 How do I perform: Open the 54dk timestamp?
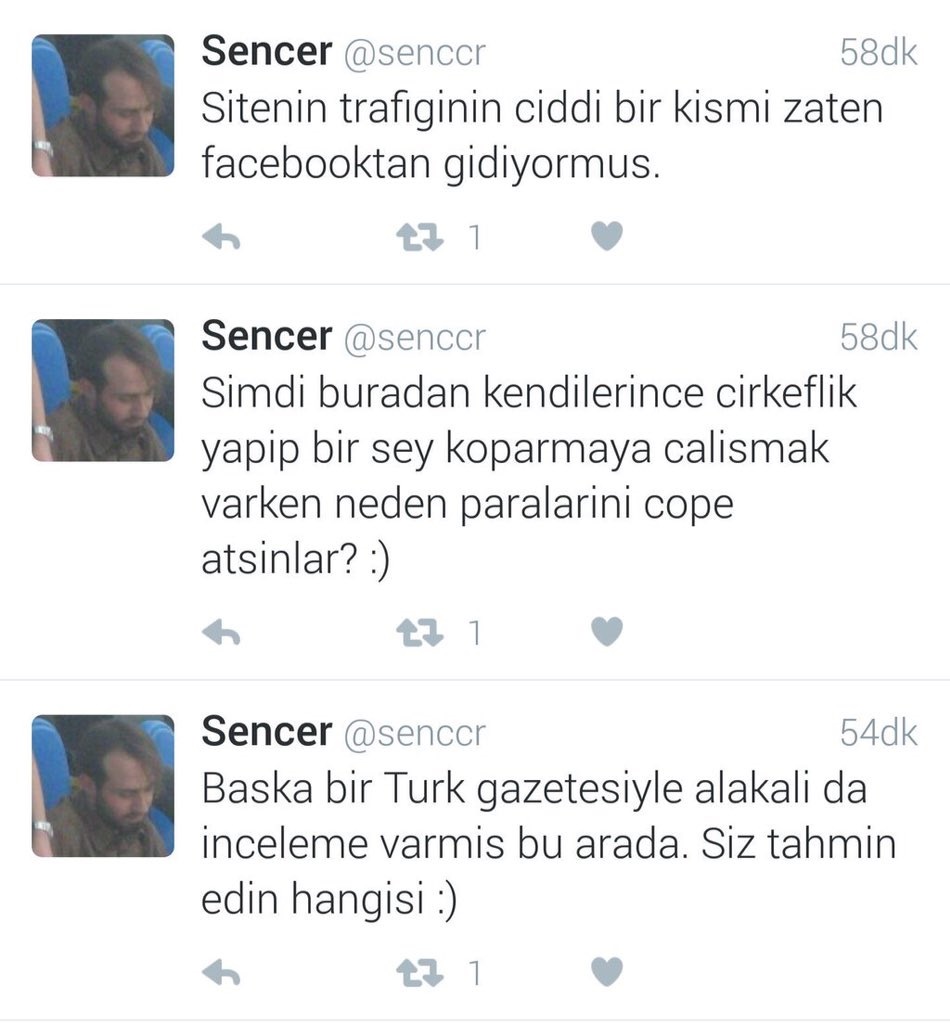tap(879, 733)
